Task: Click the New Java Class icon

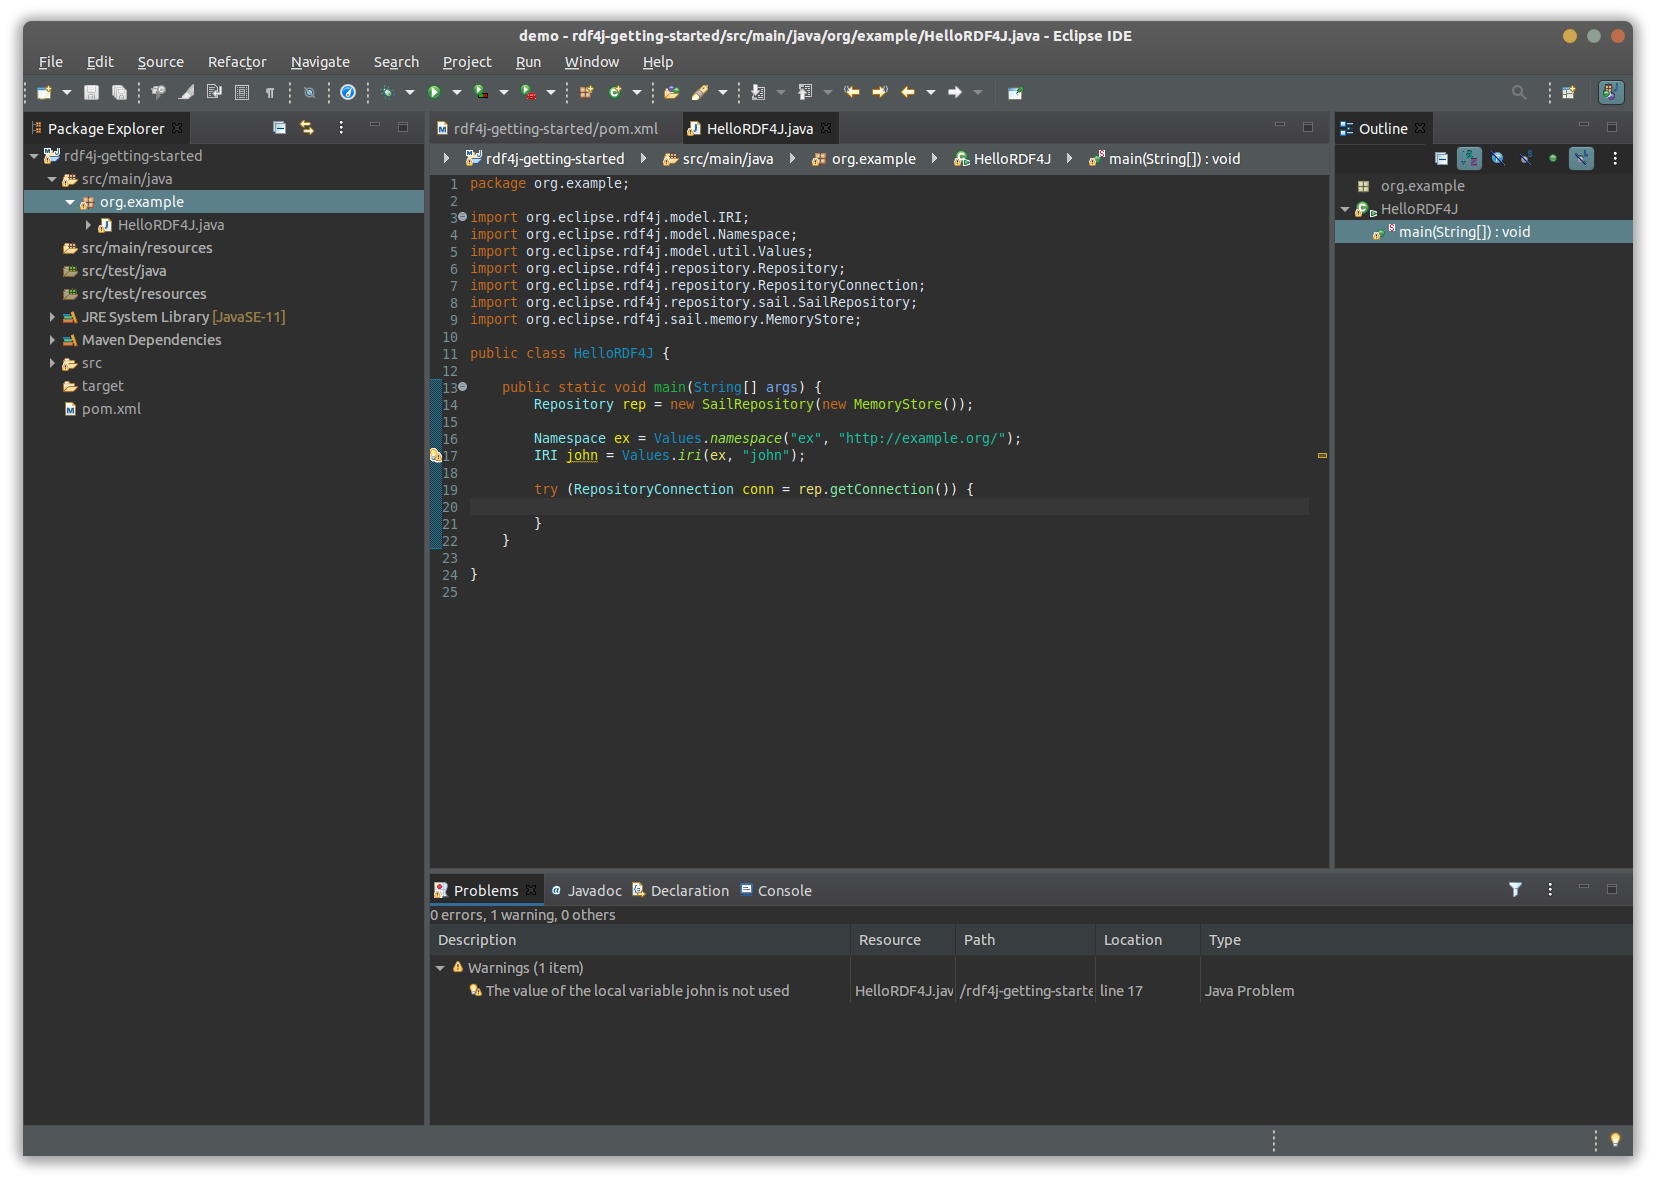Action: [x=615, y=93]
